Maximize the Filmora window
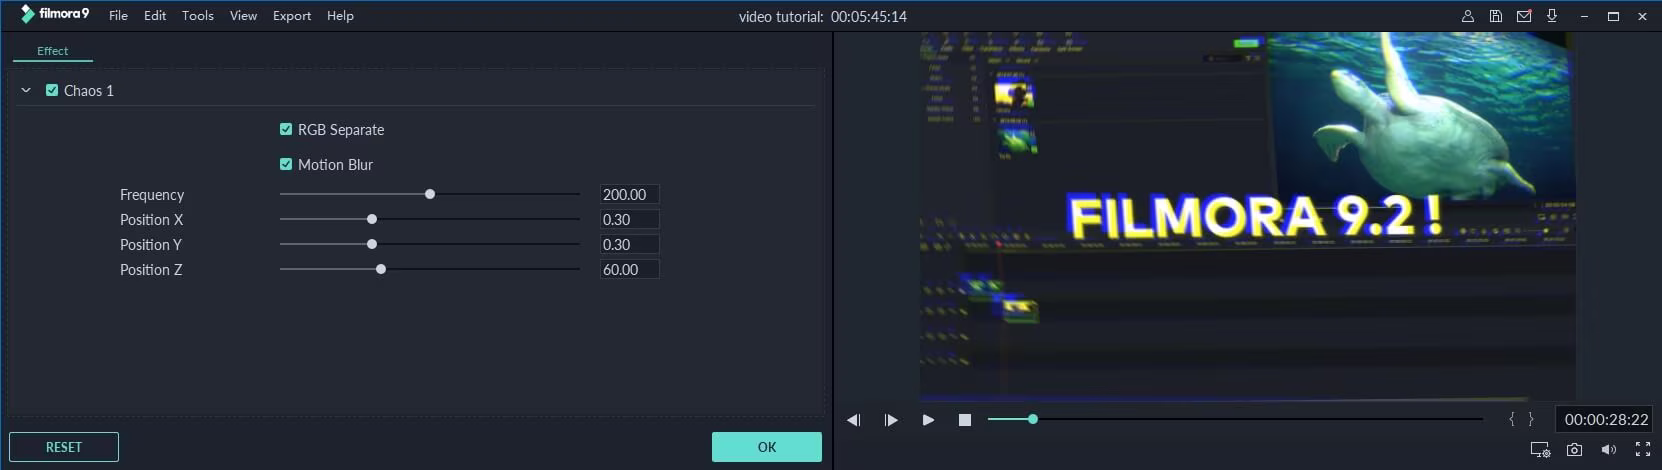The height and width of the screenshot is (470, 1662). 1613,16
